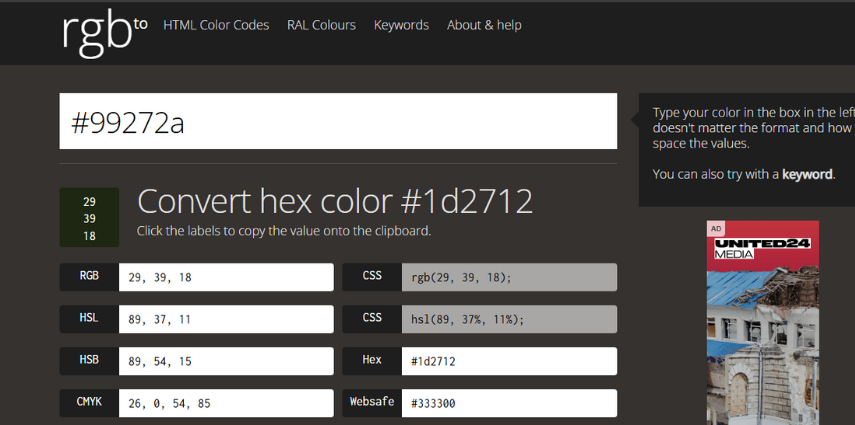Go to the Keywords page
855x425 pixels.
pos(401,25)
